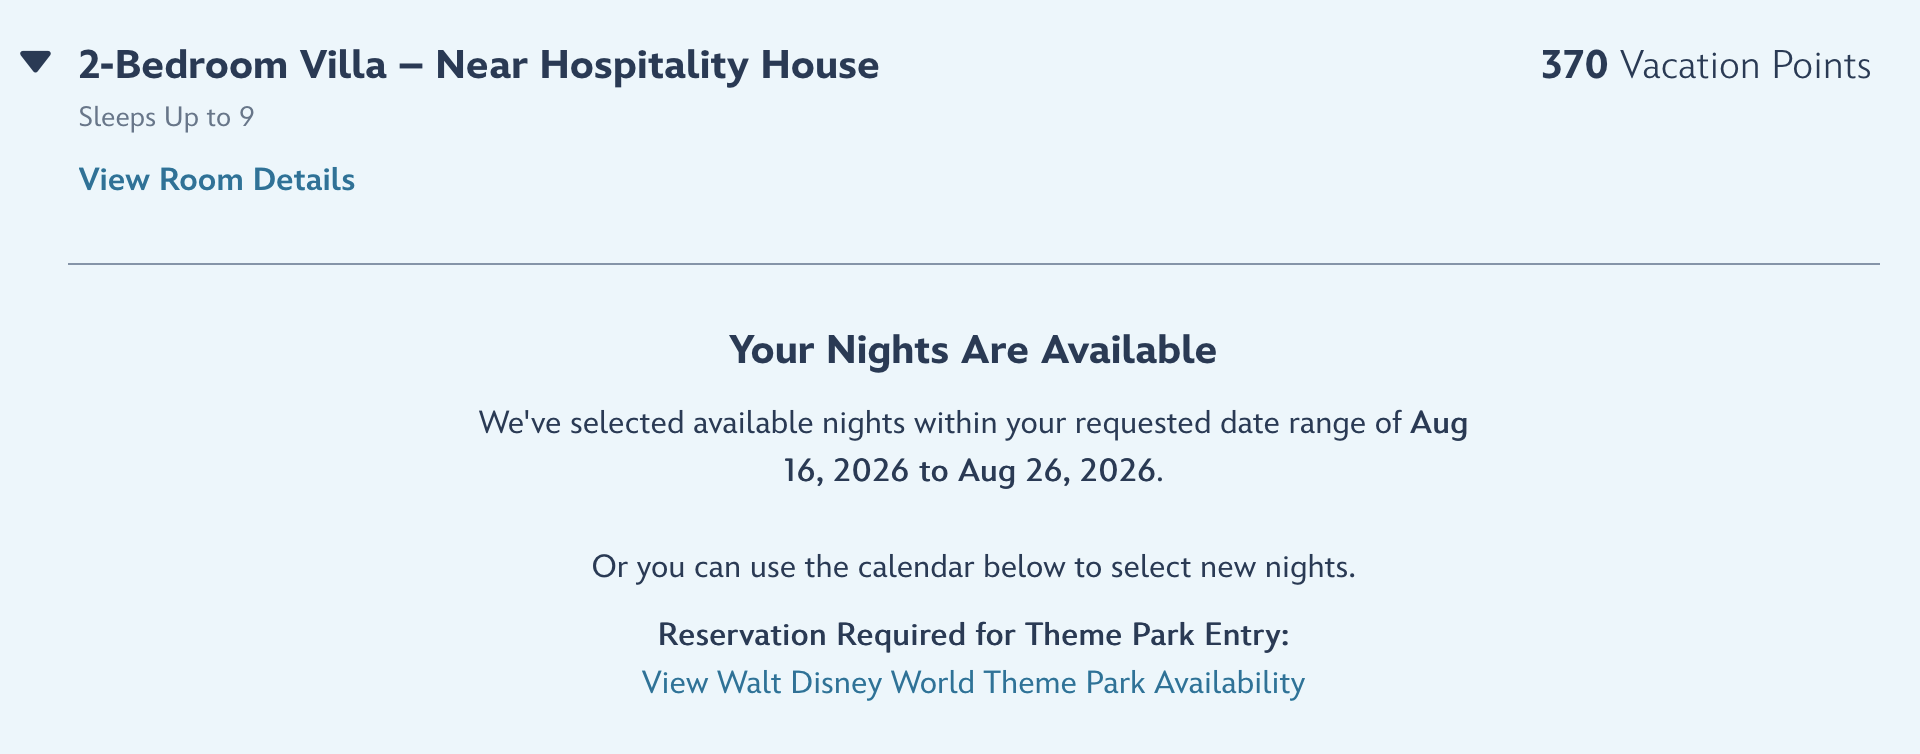Click the word 'Availability' in theme park link
1920x754 pixels.
pos(1229,682)
